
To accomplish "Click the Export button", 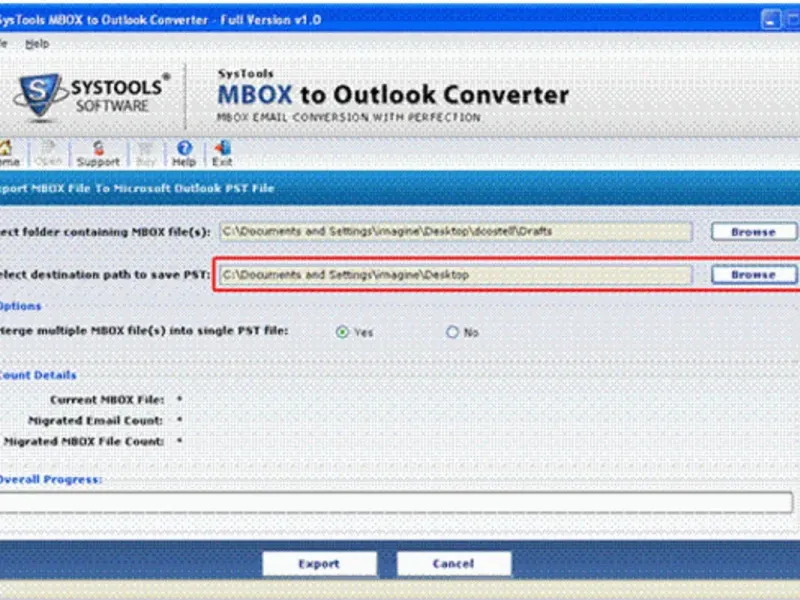I will point(319,563).
